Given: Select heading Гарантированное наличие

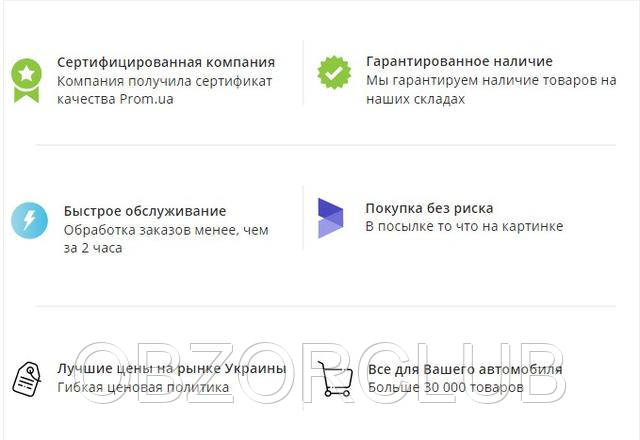Looking at the screenshot, I should tap(459, 62).
